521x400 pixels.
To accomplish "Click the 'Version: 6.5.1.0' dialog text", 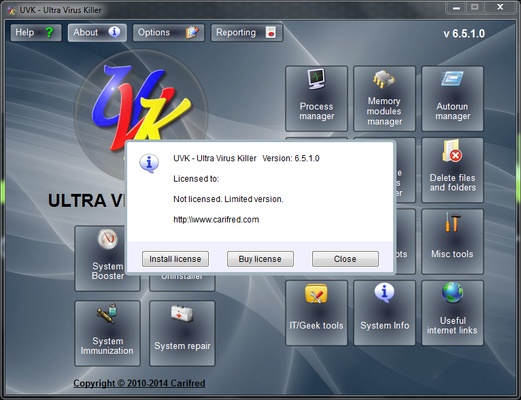I will pyautogui.click(x=291, y=158).
